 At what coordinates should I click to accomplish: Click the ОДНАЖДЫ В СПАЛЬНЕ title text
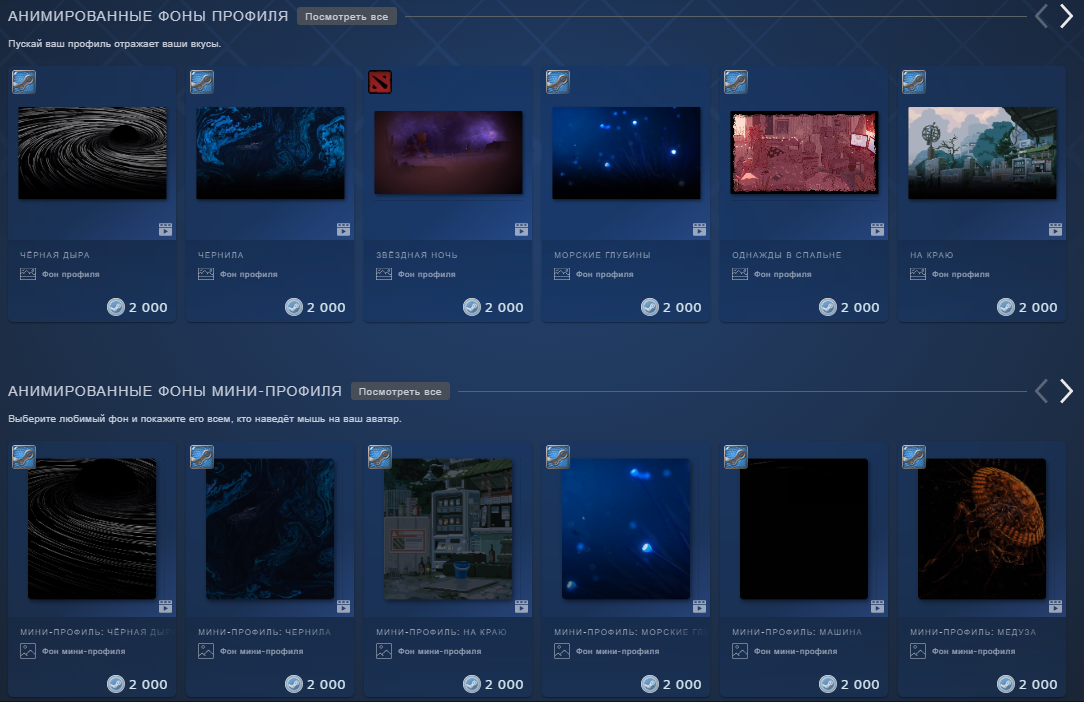787,255
